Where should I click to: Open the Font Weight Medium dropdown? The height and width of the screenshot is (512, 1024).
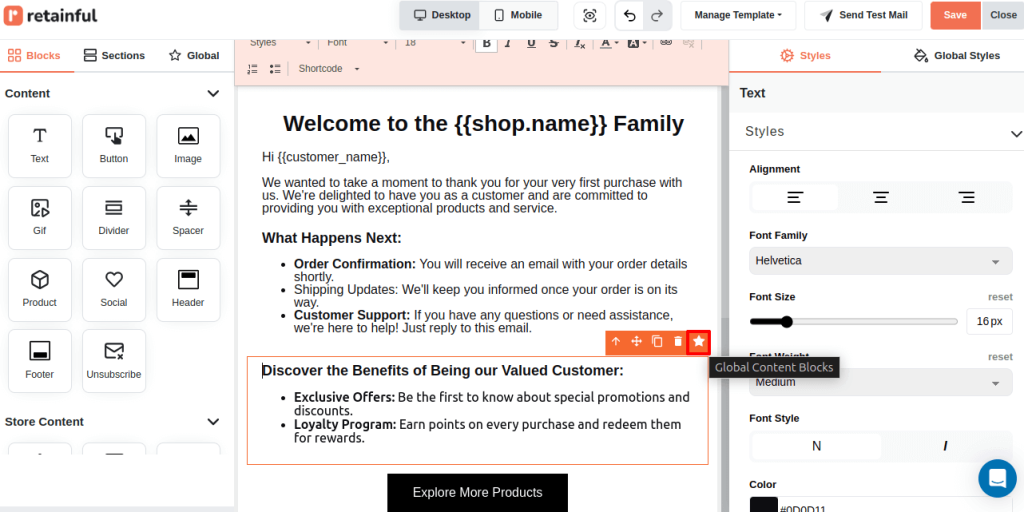[881, 382]
